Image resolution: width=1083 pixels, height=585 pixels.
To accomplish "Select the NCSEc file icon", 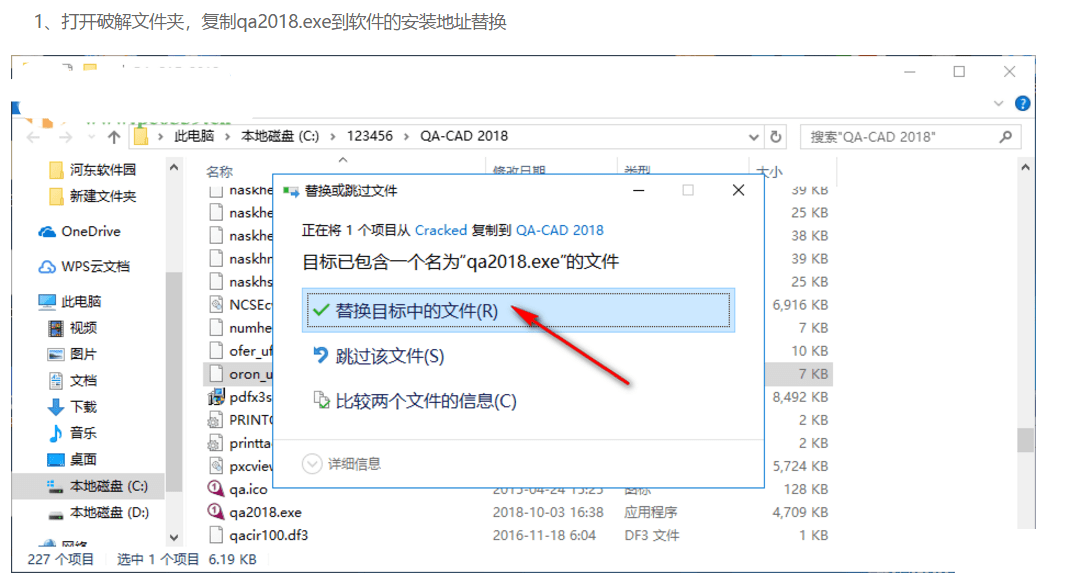I will point(216,305).
